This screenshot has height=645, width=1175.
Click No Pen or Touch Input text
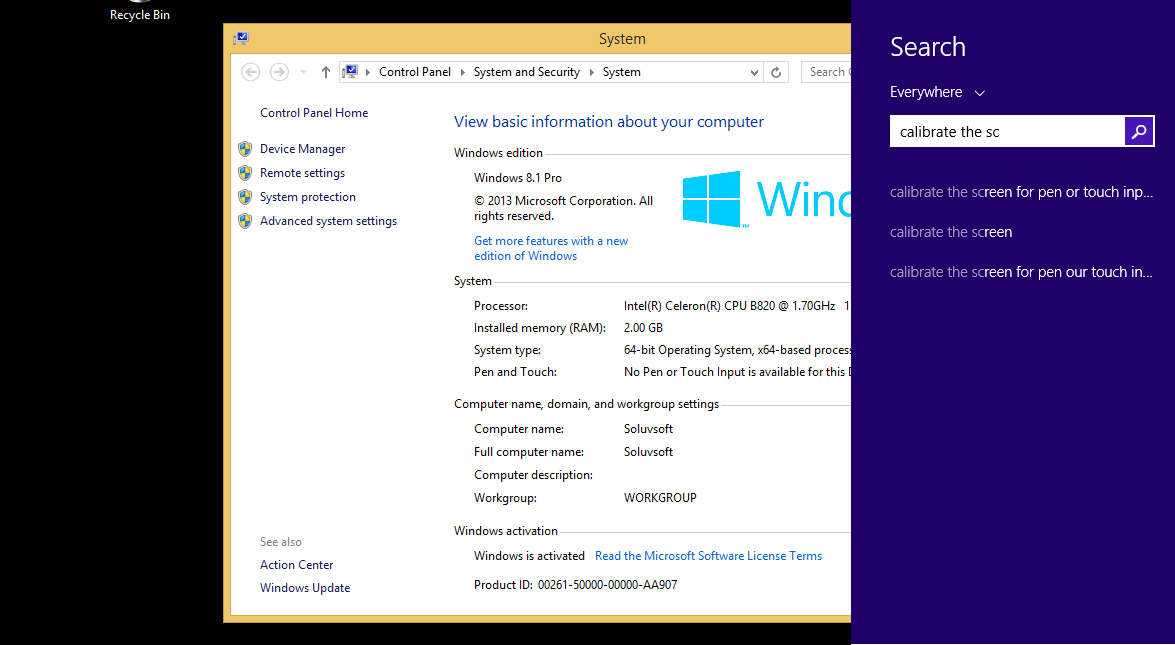pos(737,372)
